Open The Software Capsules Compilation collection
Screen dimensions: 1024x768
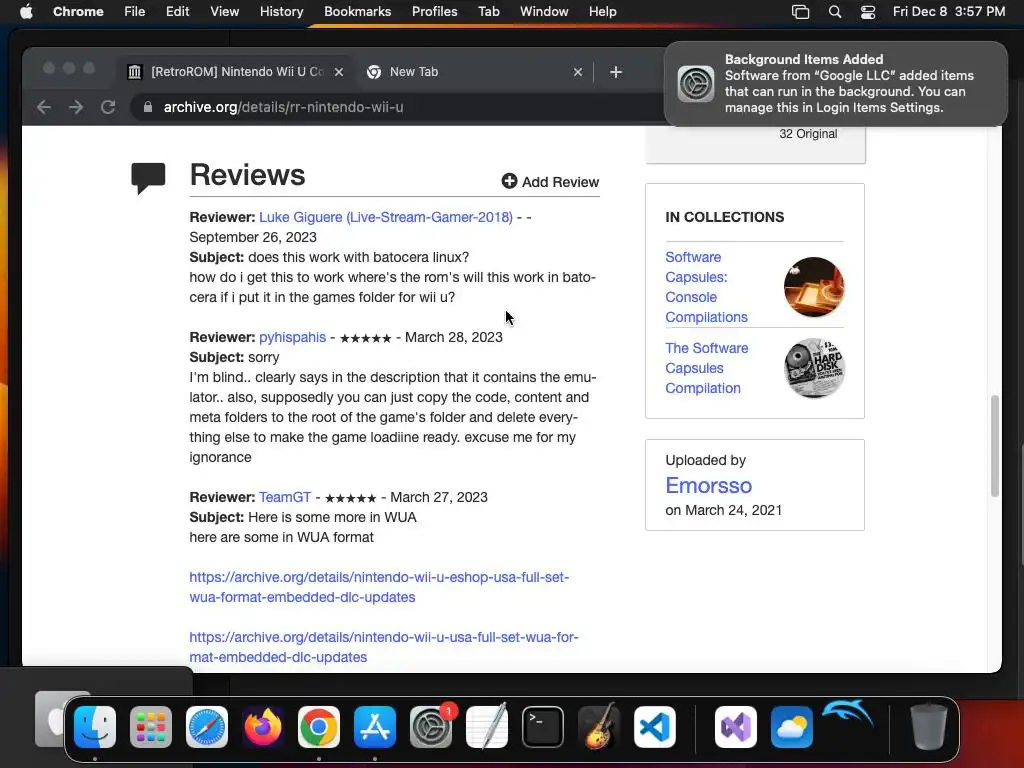coord(707,368)
